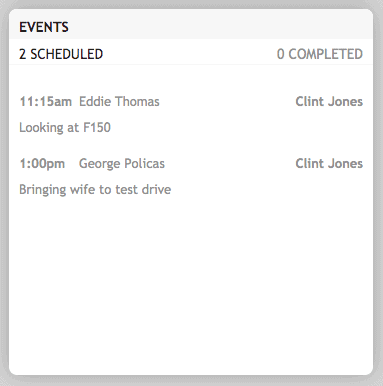The height and width of the screenshot is (386, 383).
Task: Open Clint Jones on Eddie Thomas event
Action: (x=329, y=102)
